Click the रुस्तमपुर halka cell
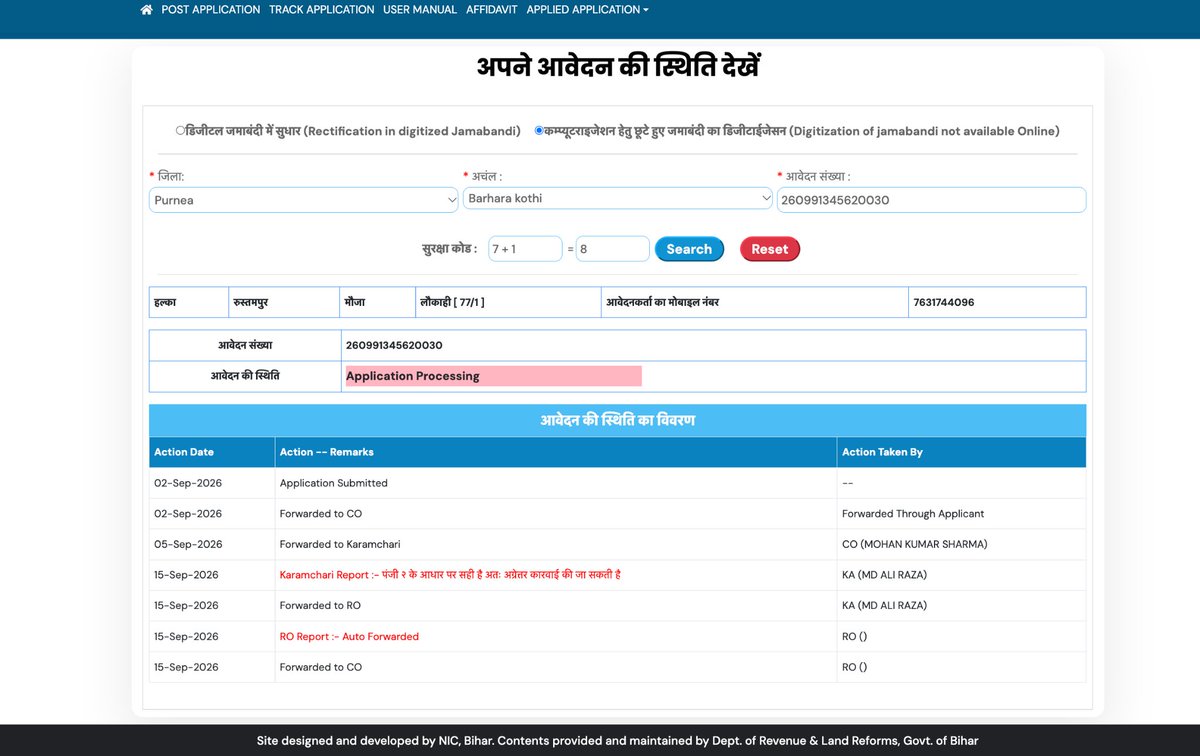The height and width of the screenshot is (756, 1200). pos(284,302)
